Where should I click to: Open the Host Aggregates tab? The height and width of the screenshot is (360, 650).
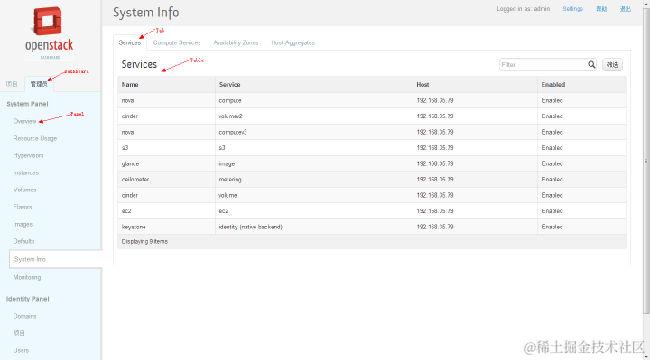pos(293,43)
